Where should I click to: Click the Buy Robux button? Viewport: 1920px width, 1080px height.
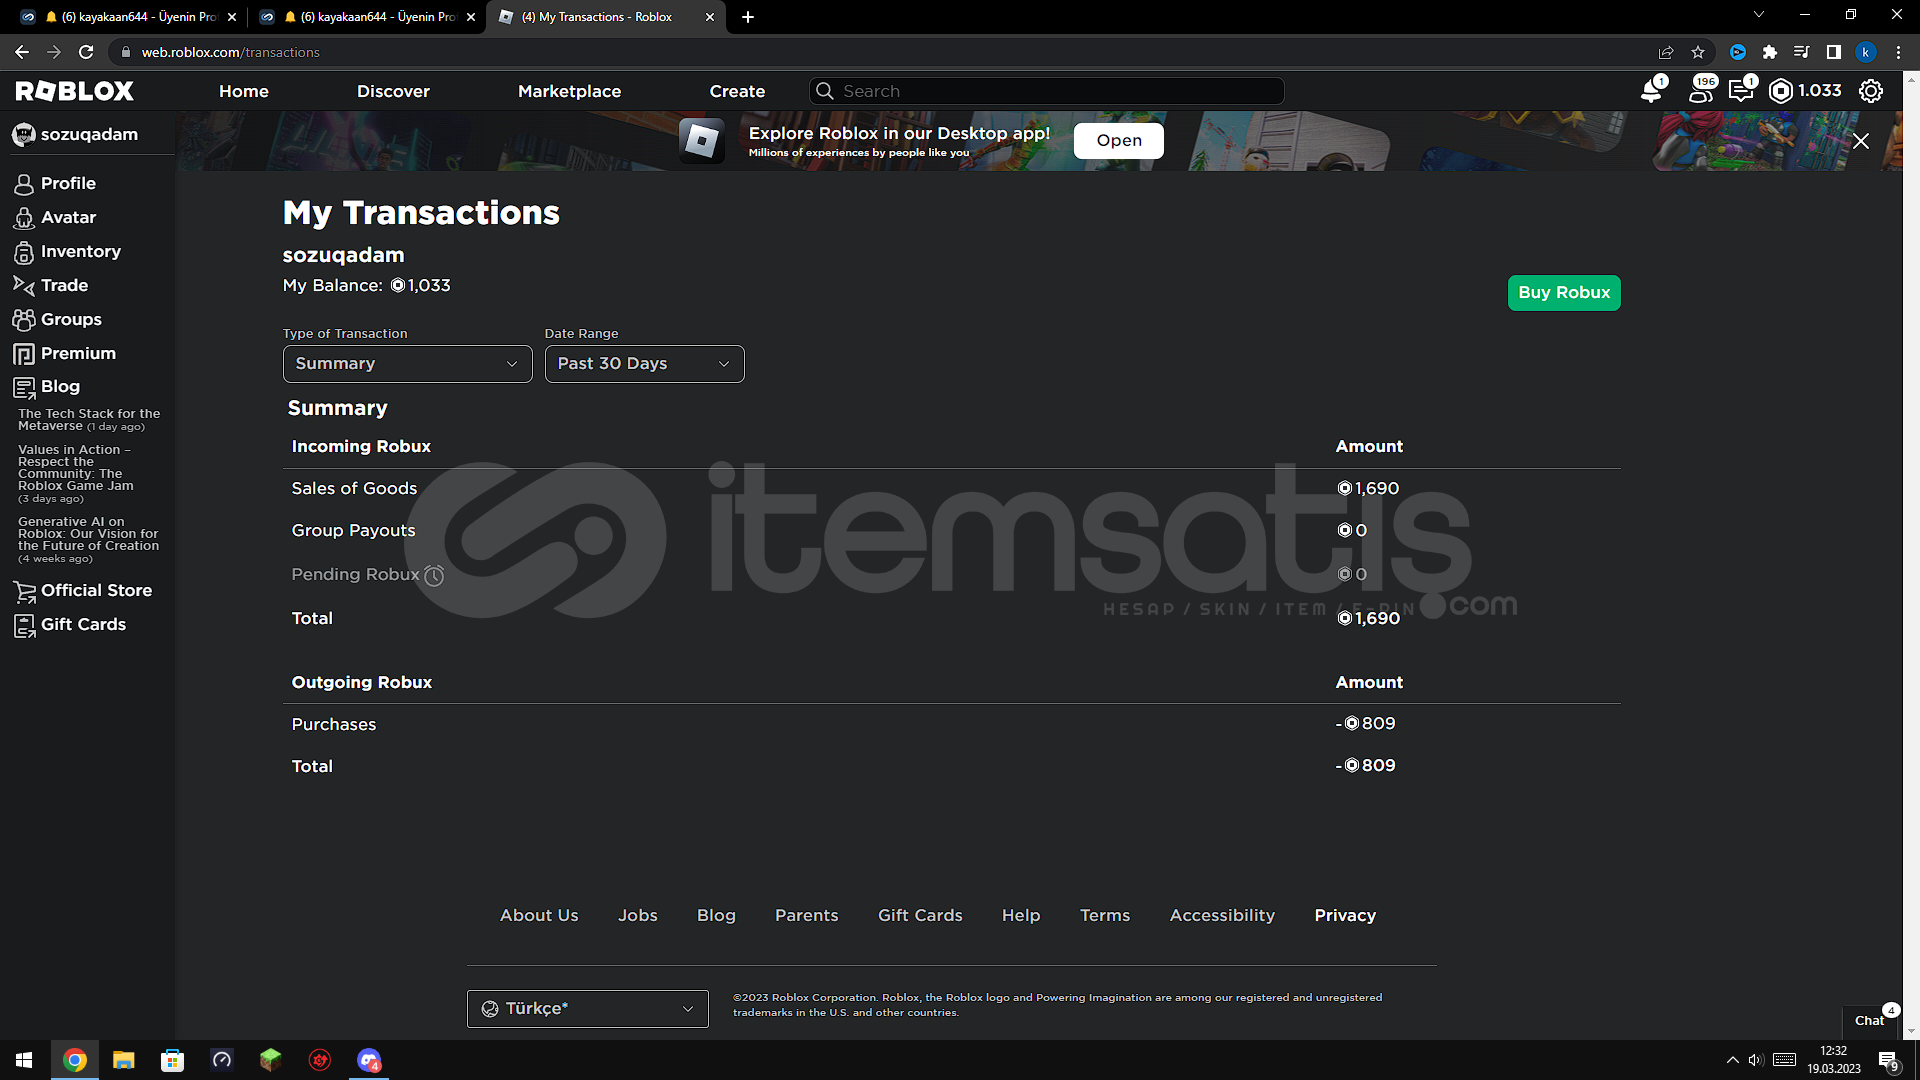(1563, 293)
